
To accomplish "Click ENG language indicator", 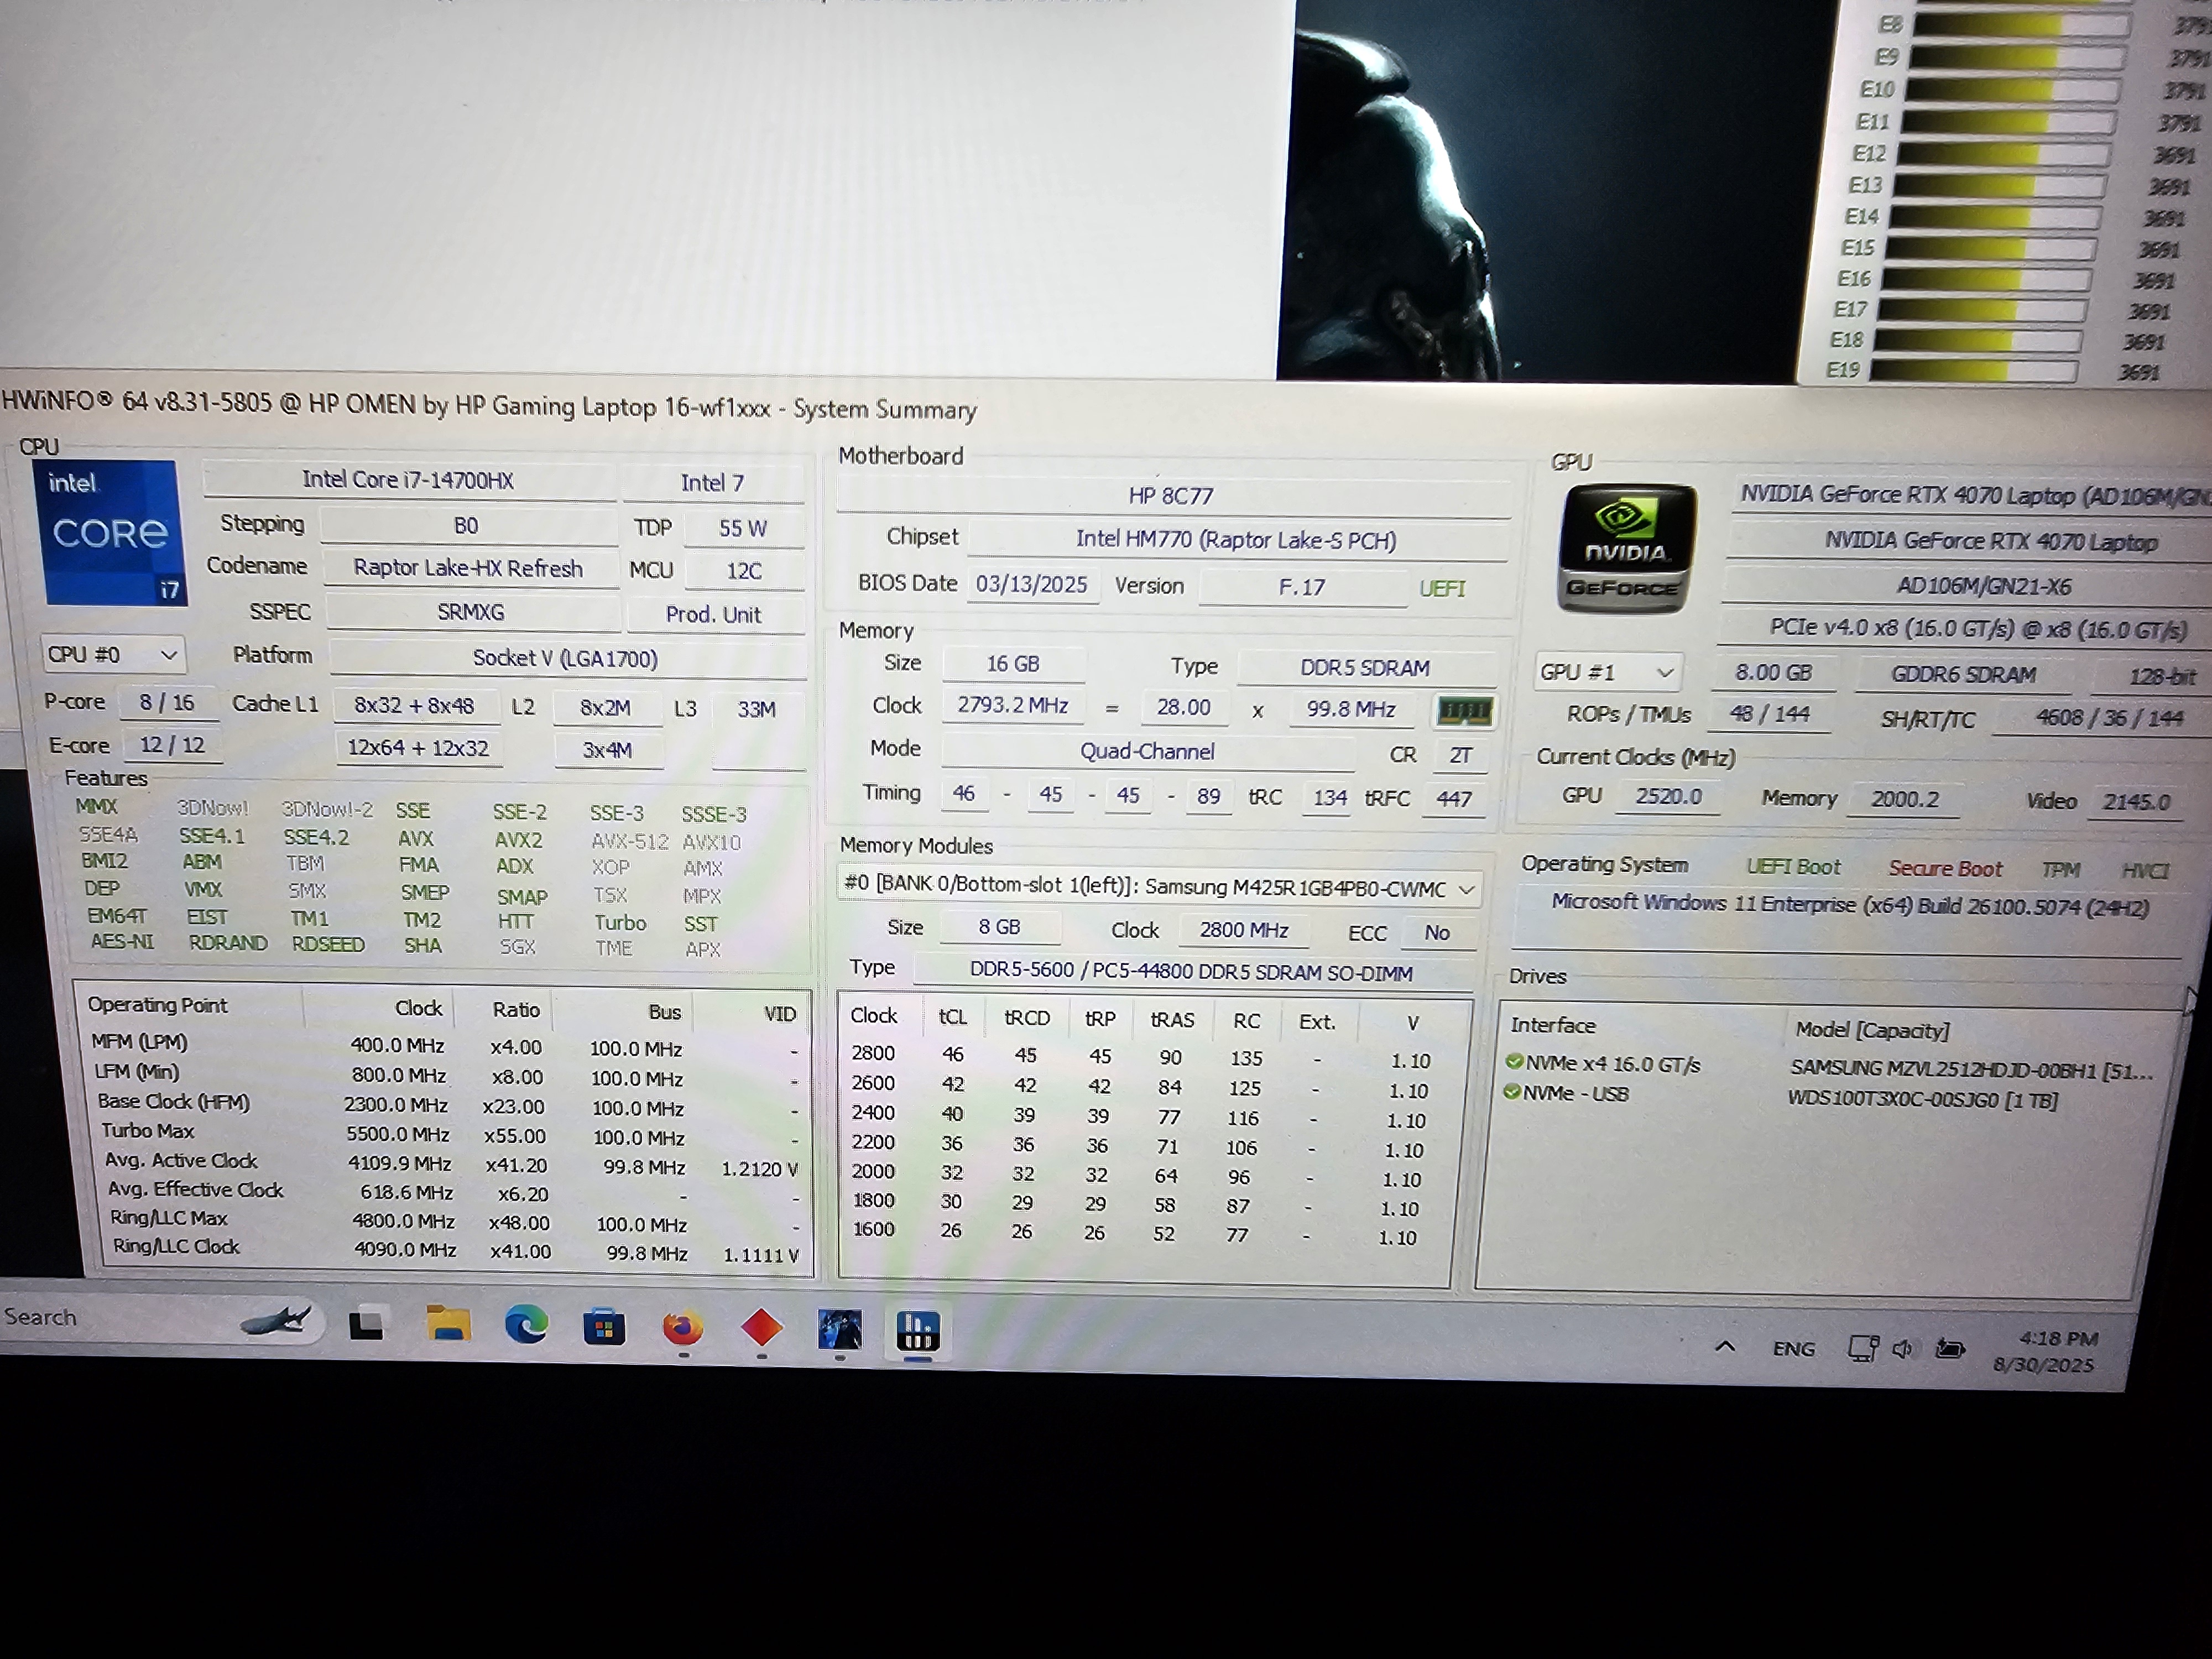I will [x=1794, y=1348].
